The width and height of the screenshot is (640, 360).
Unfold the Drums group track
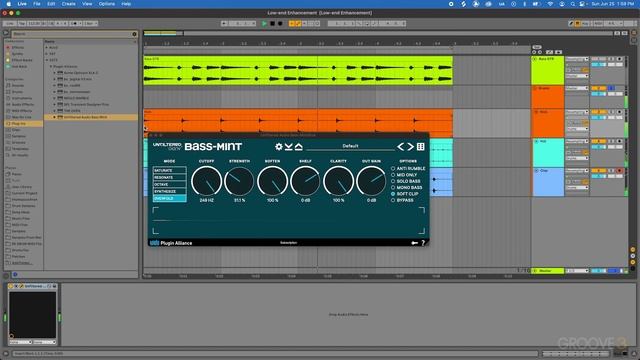[x=535, y=88]
